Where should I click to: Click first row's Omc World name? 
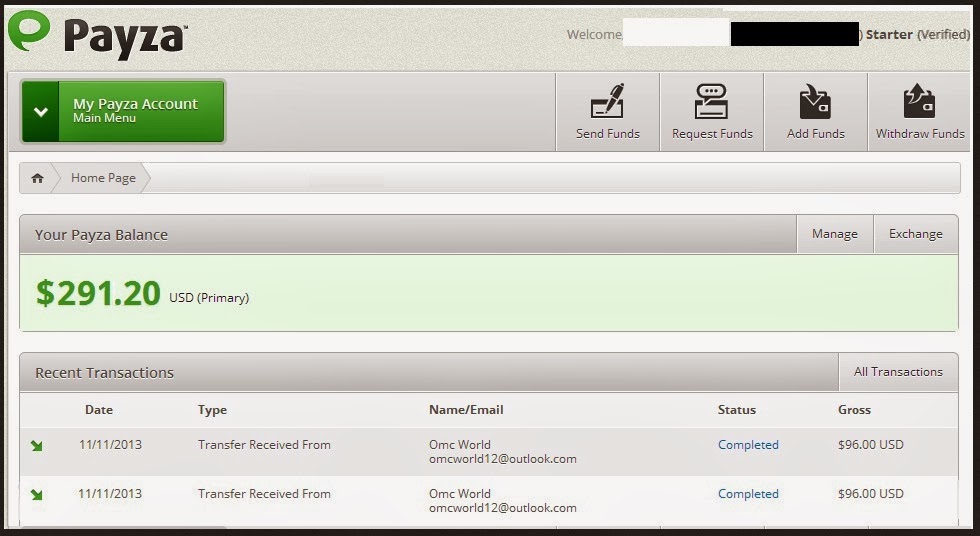click(459, 445)
